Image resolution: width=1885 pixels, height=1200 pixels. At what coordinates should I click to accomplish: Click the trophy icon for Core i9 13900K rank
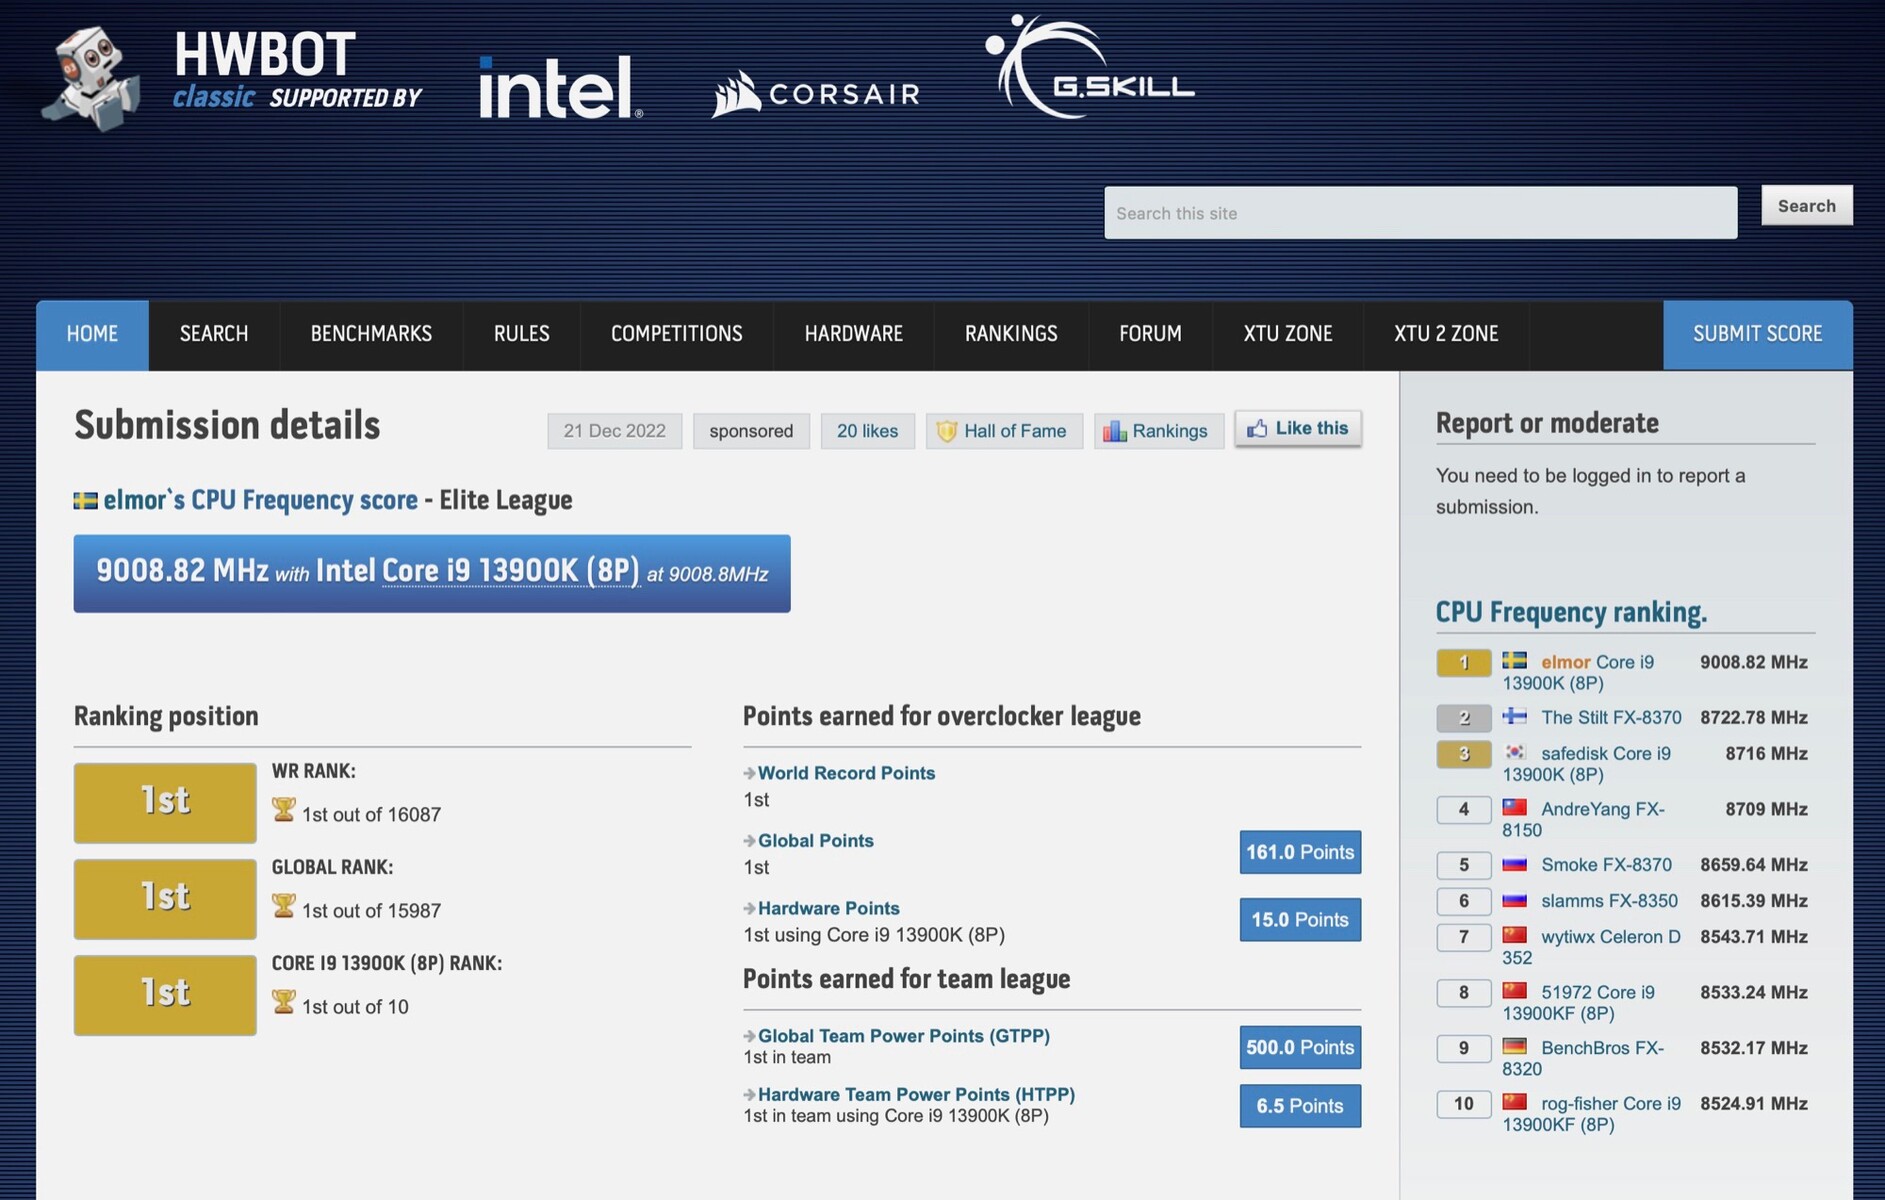tap(284, 1002)
